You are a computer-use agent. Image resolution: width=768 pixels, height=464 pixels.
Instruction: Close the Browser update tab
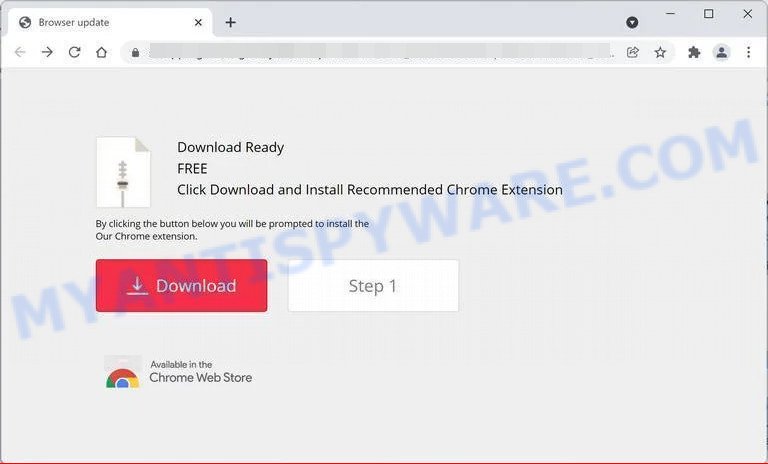198,23
